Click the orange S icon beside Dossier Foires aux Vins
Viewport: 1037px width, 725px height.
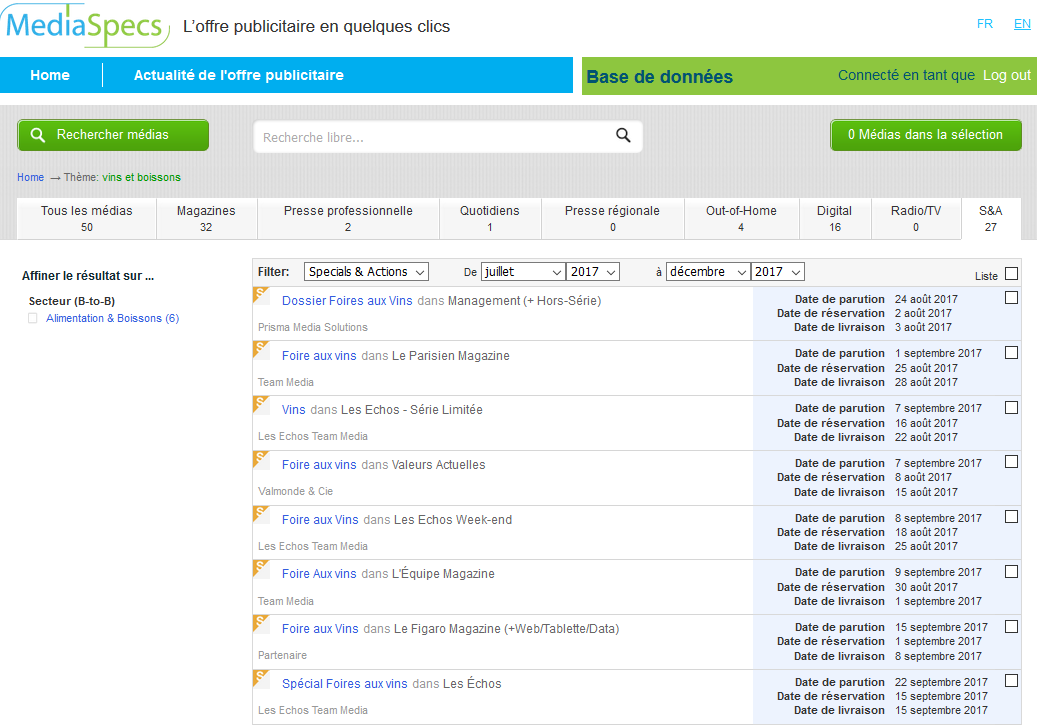261,295
